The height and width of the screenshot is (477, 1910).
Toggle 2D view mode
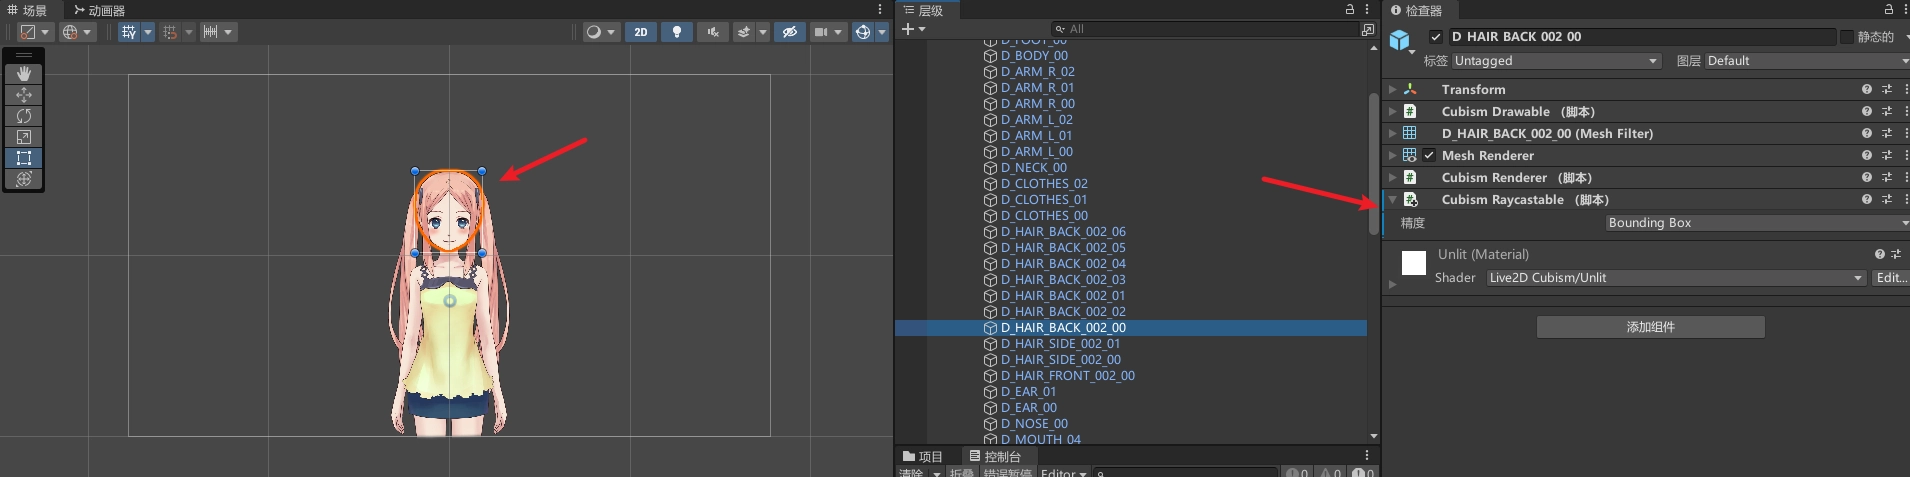pyautogui.click(x=641, y=32)
